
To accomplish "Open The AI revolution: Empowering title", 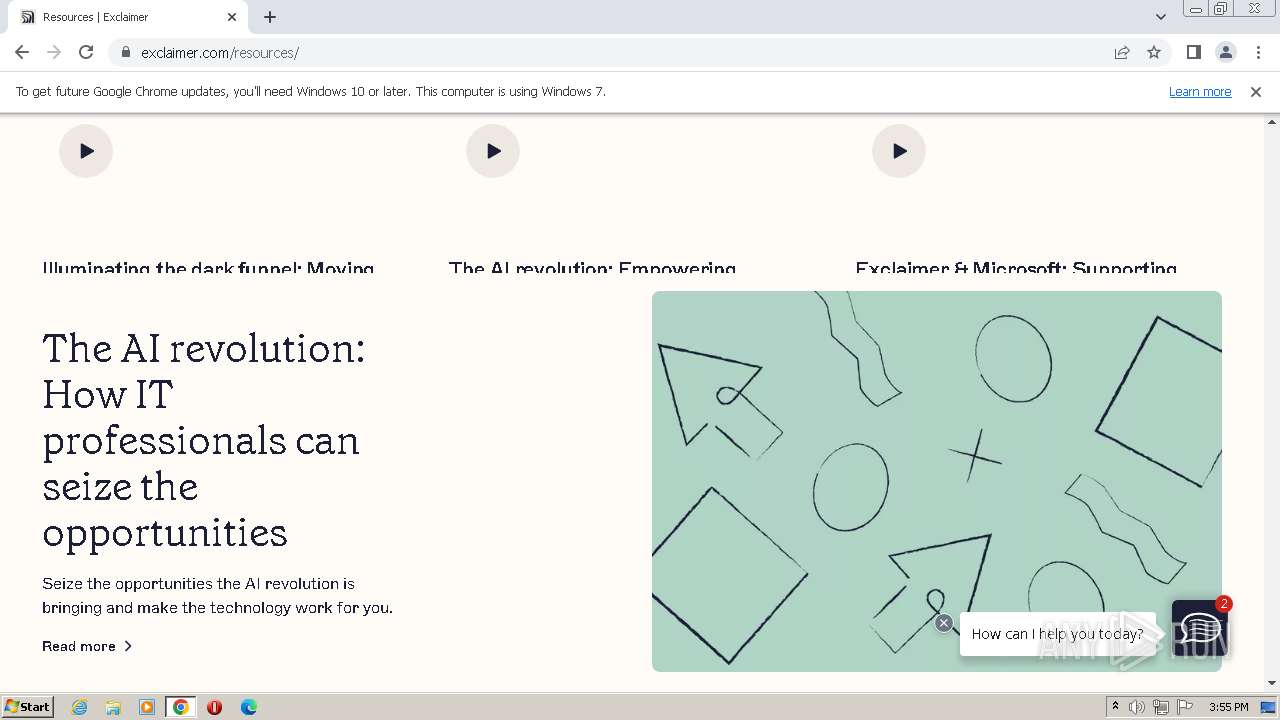I will click(592, 267).
